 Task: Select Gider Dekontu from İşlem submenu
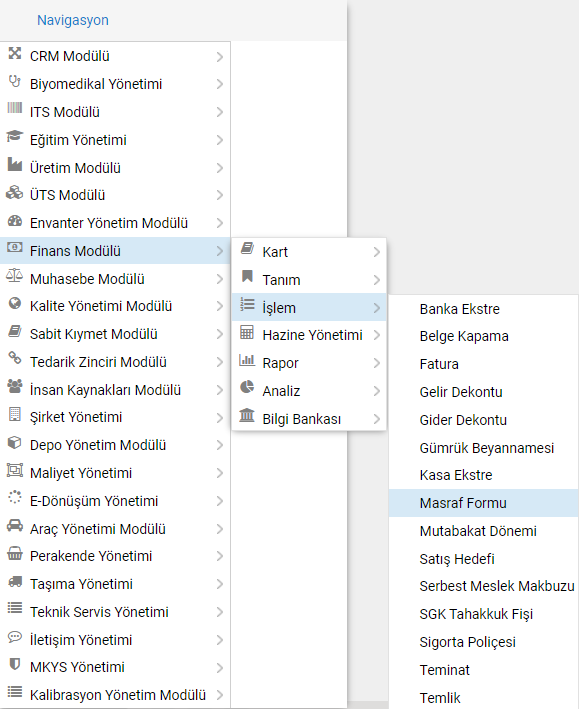click(x=463, y=420)
